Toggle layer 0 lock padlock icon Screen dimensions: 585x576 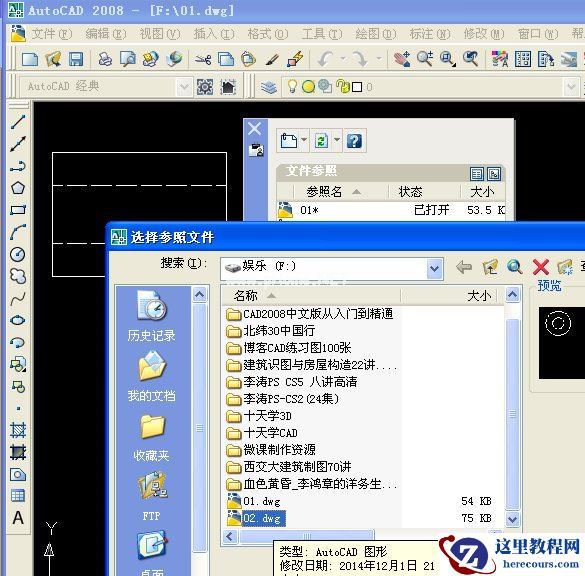coord(342,86)
